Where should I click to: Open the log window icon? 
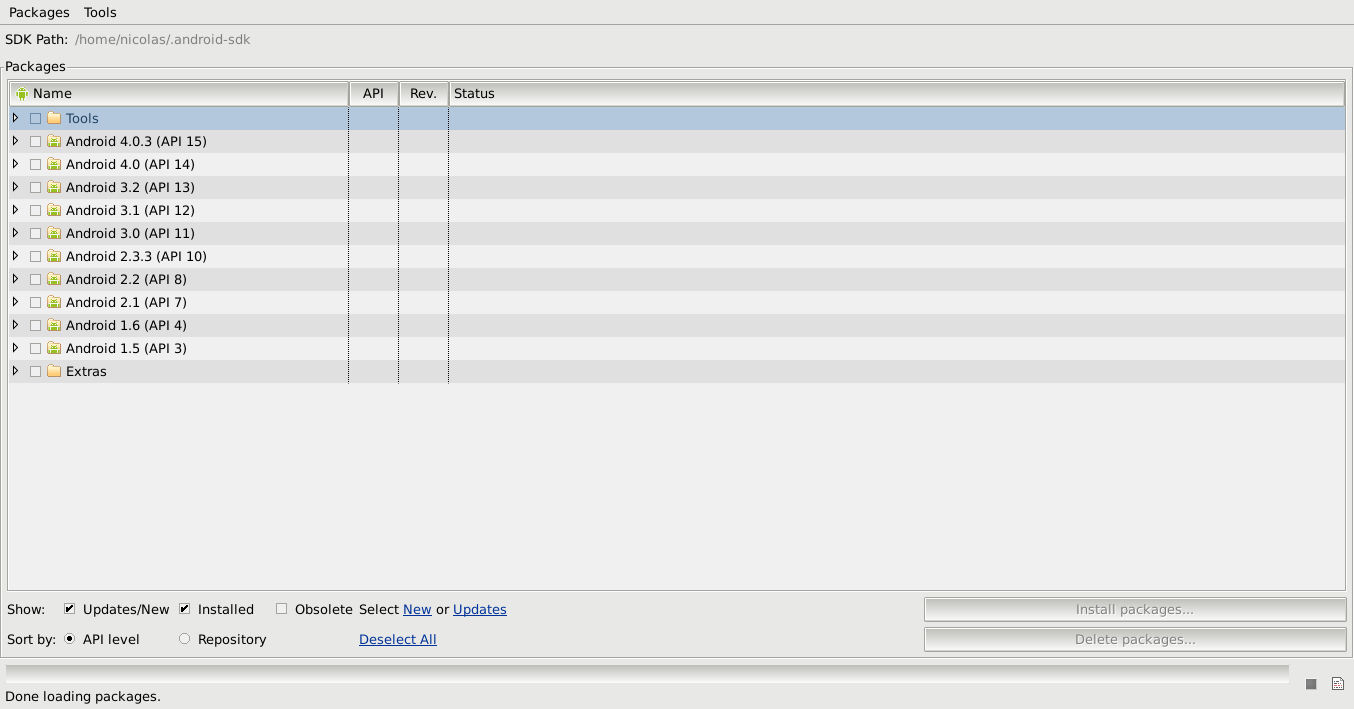point(1338,684)
